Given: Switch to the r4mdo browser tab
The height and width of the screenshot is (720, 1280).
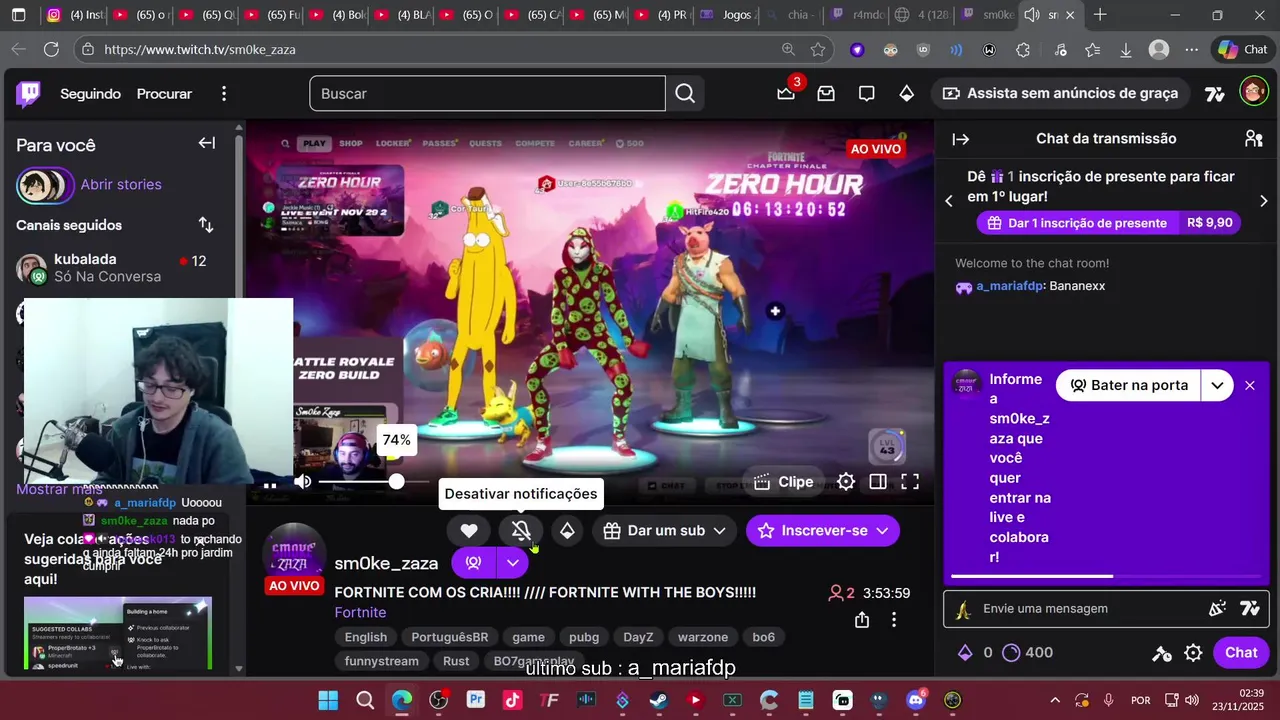Looking at the screenshot, I should pyautogui.click(x=857, y=15).
